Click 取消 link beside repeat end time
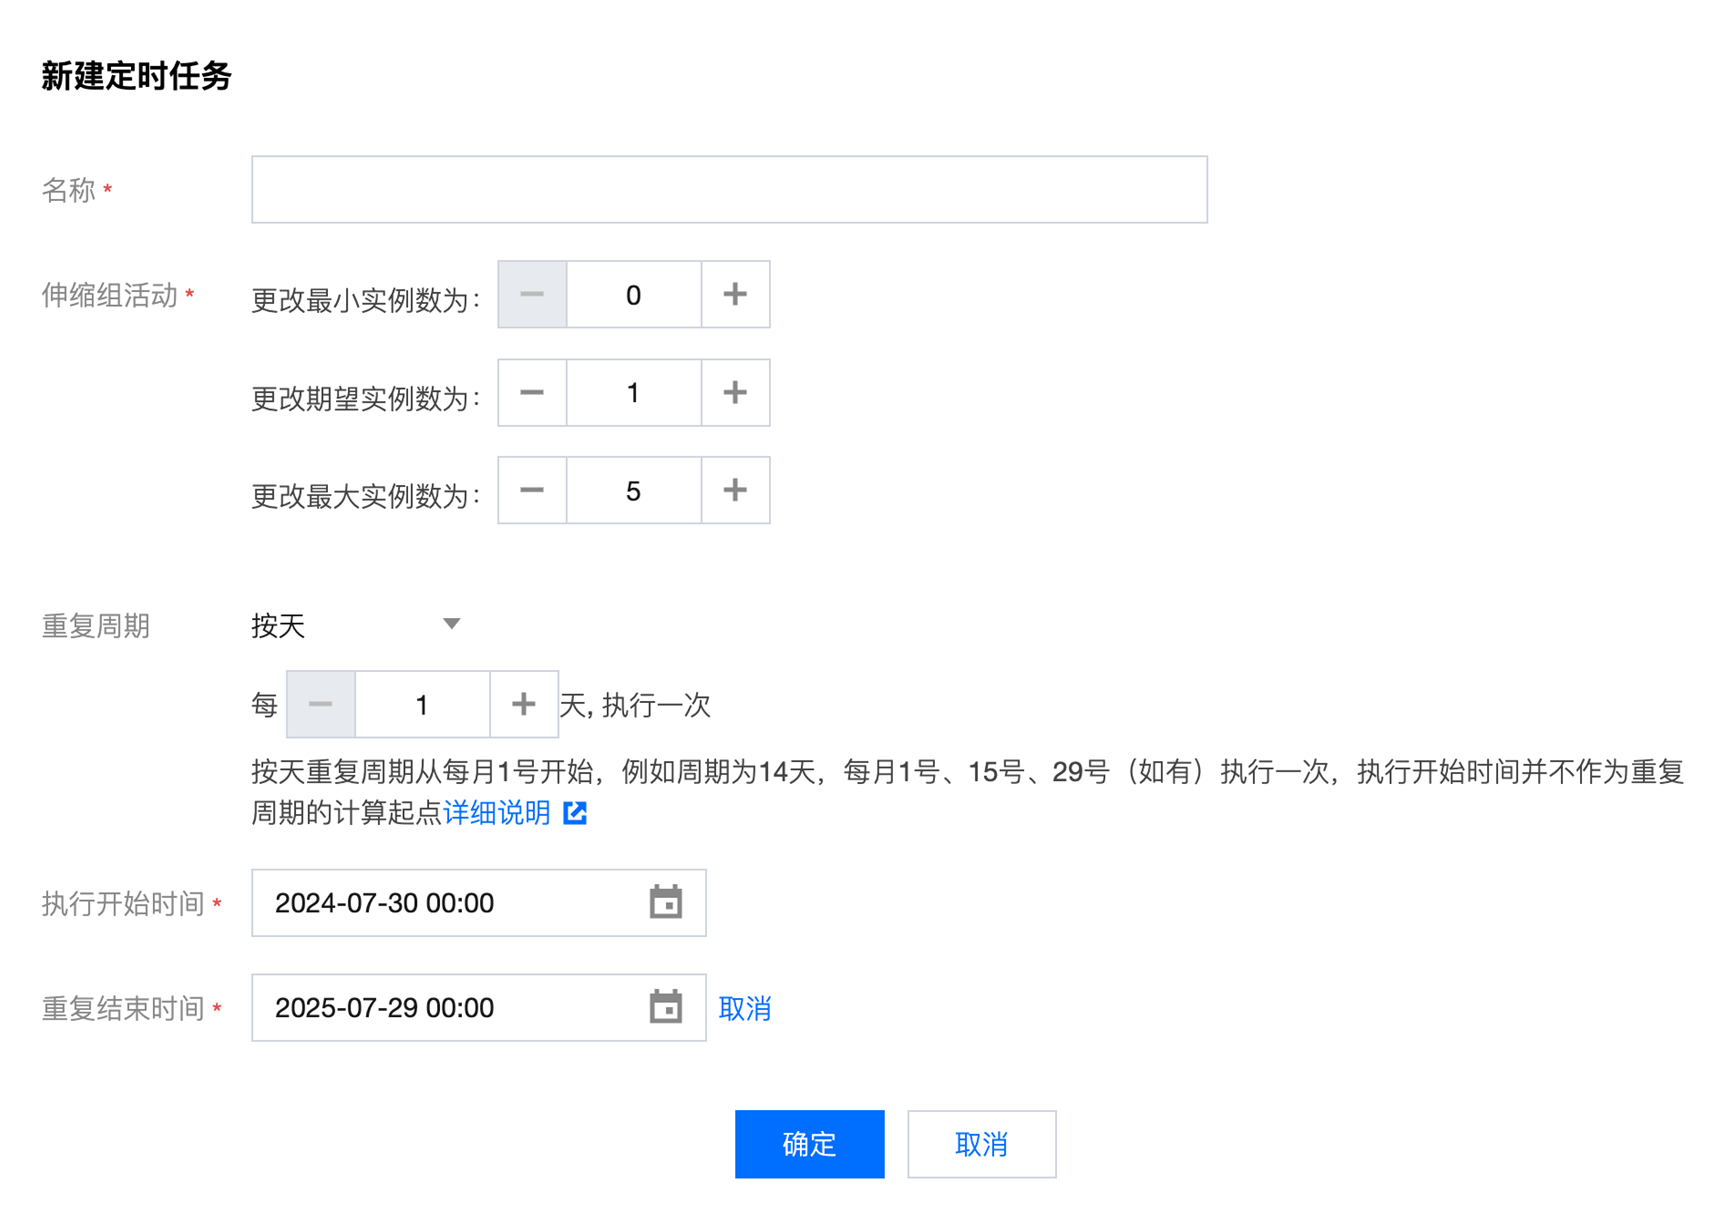Image resolution: width=1723 pixels, height=1216 pixels. (744, 1008)
